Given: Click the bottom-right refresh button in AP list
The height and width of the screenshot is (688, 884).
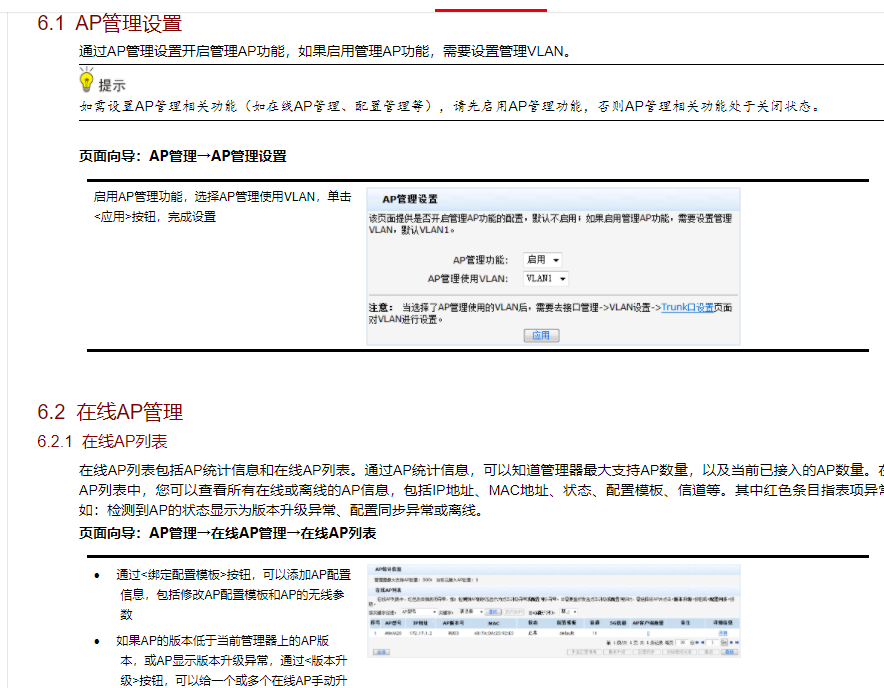Looking at the screenshot, I should pos(730,652).
